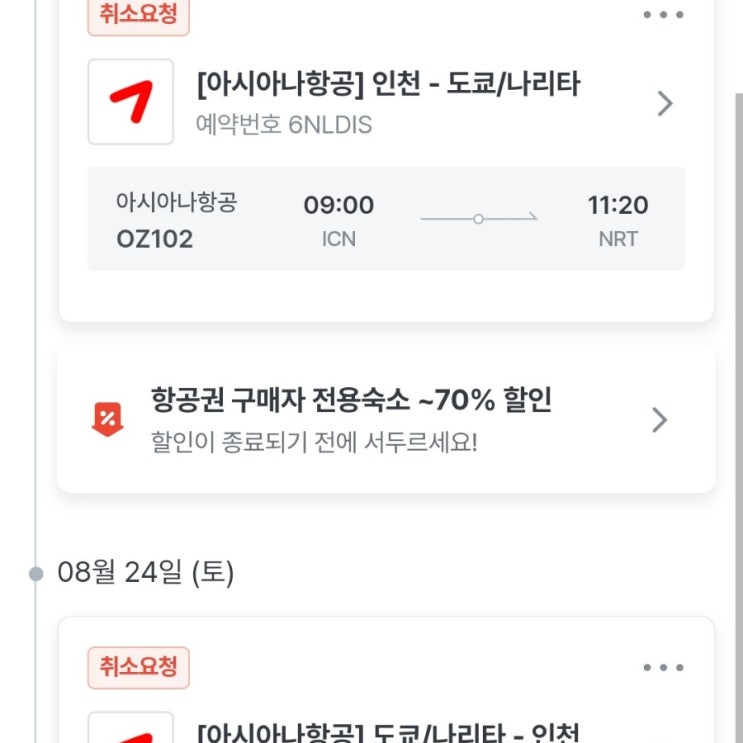Image resolution: width=743 pixels, height=743 pixels.
Task: Open [아시아나항공] 인천 - 도쿄/나리타 booking title
Action: click(x=389, y=85)
